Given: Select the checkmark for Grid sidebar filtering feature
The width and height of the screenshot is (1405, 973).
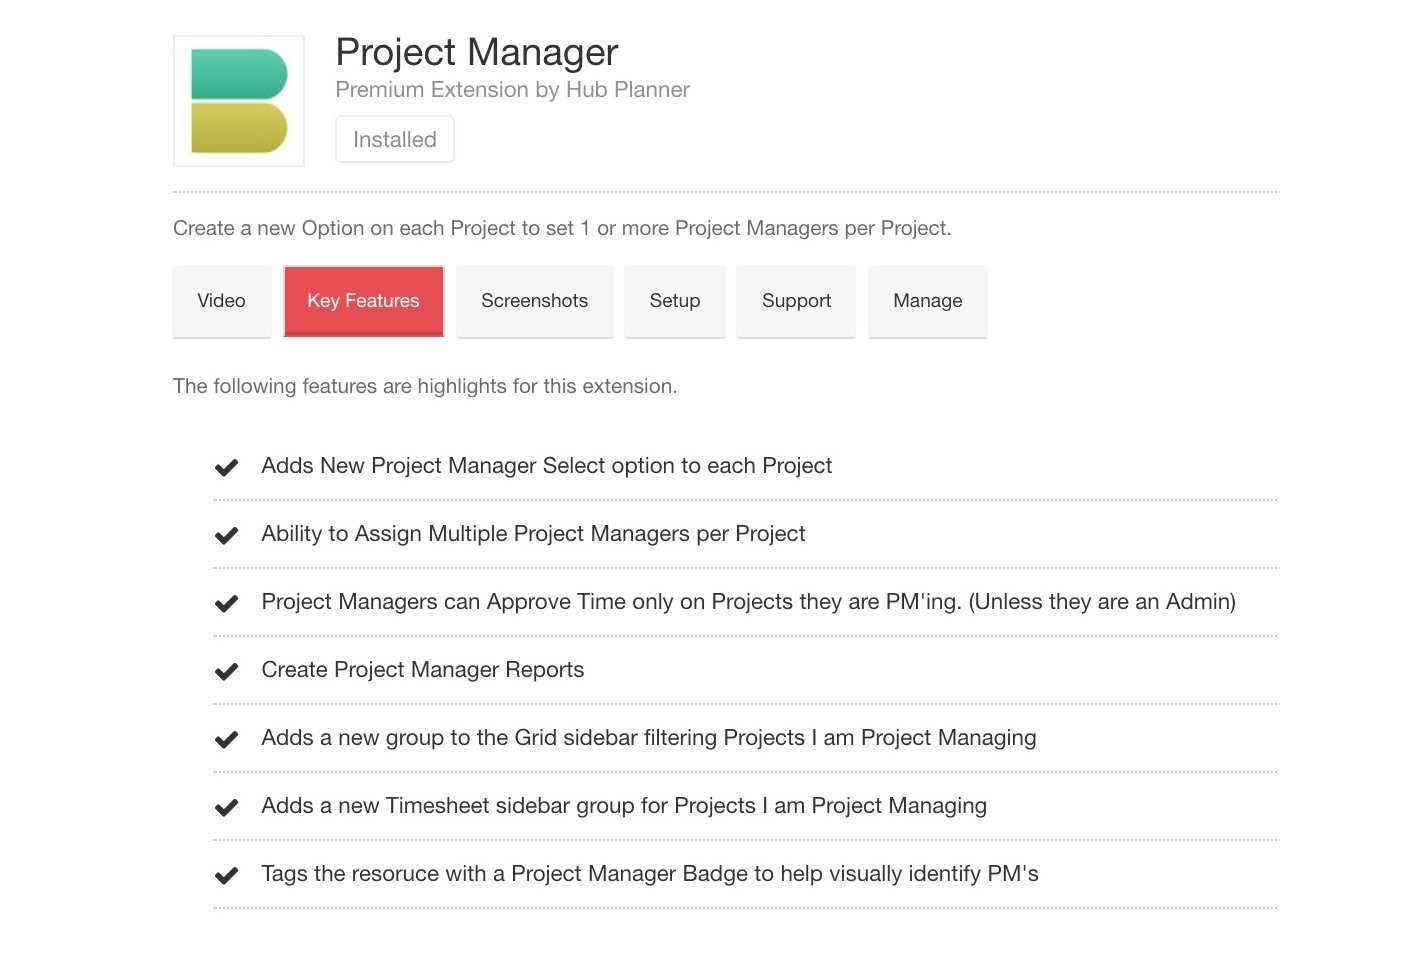Looking at the screenshot, I should click(x=227, y=738).
